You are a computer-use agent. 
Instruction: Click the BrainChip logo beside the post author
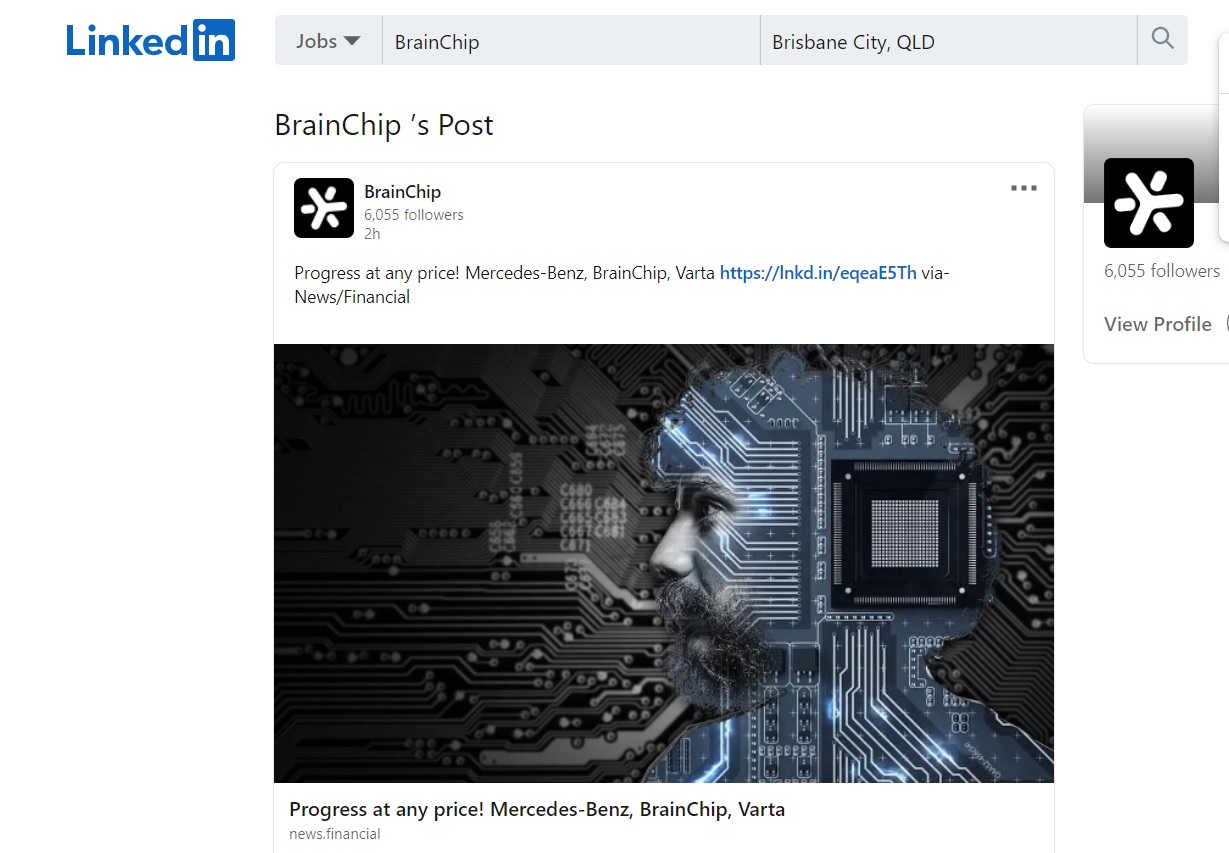coord(324,208)
